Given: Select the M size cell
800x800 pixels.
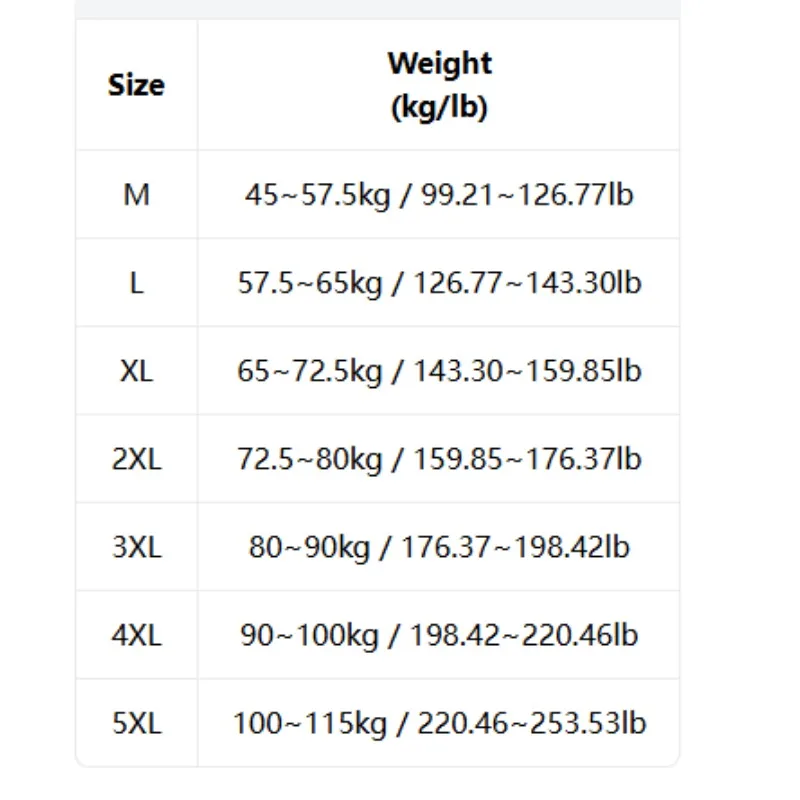Looking at the screenshot, I should [136, 194].
